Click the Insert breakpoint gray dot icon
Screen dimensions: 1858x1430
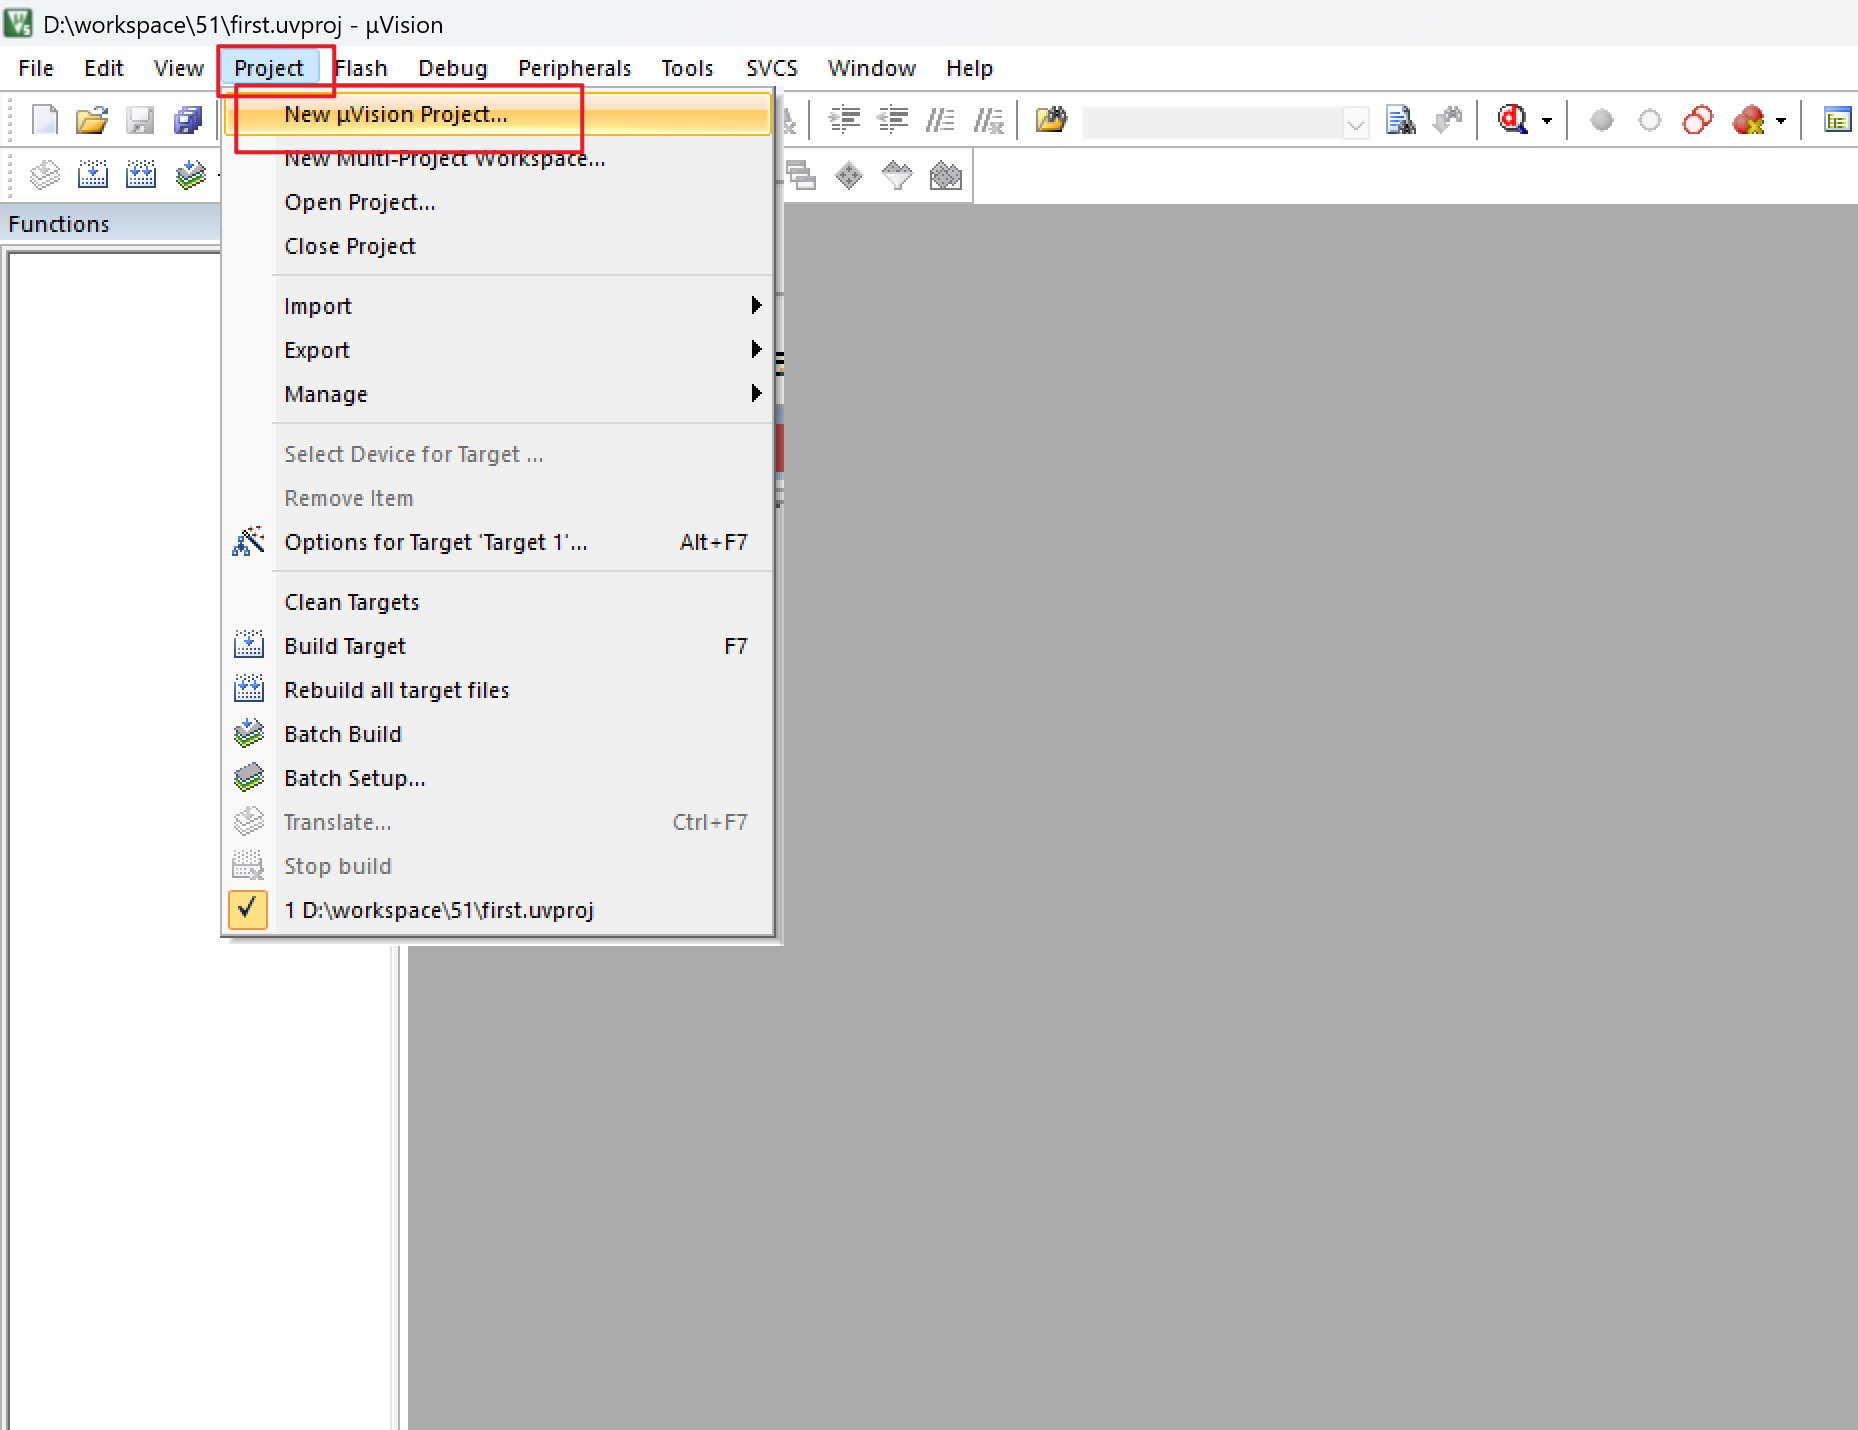tap(1602, 121)
